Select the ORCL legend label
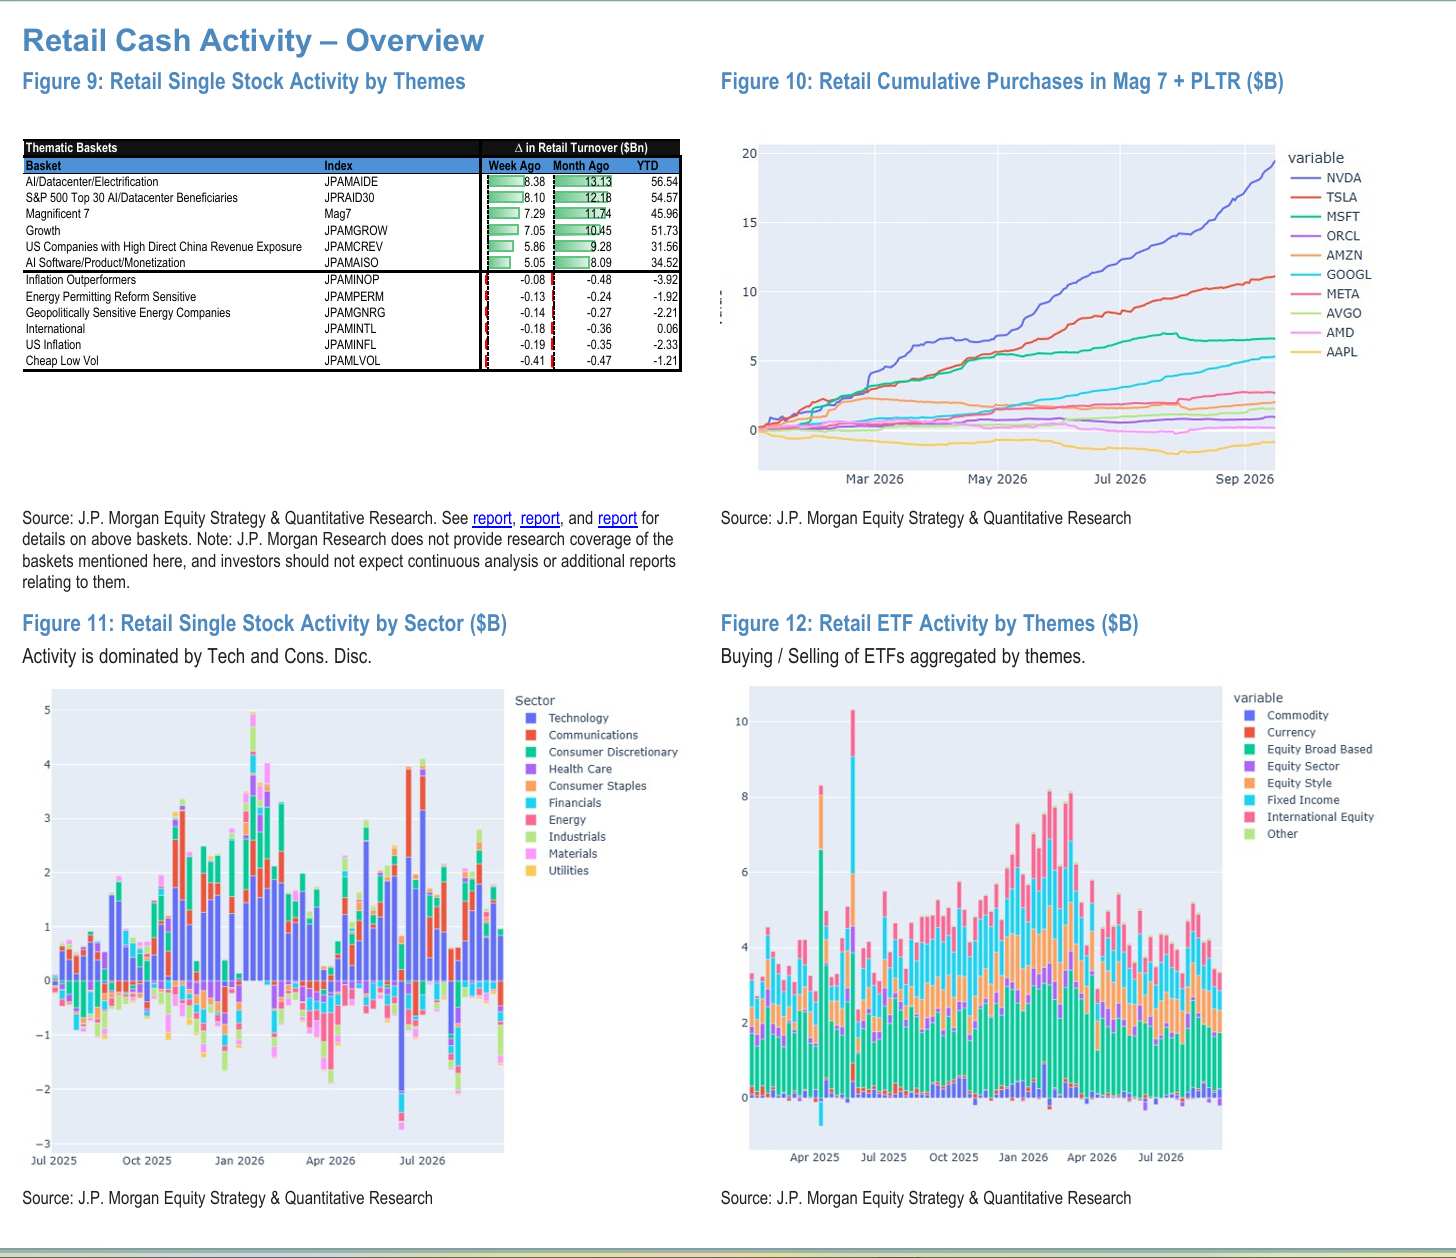Screen dimensions: 1456x1258 [x=1343, y=236]
